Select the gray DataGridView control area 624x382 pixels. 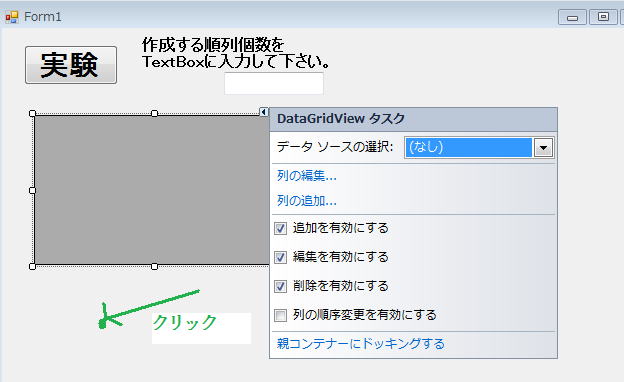[151, 190]
